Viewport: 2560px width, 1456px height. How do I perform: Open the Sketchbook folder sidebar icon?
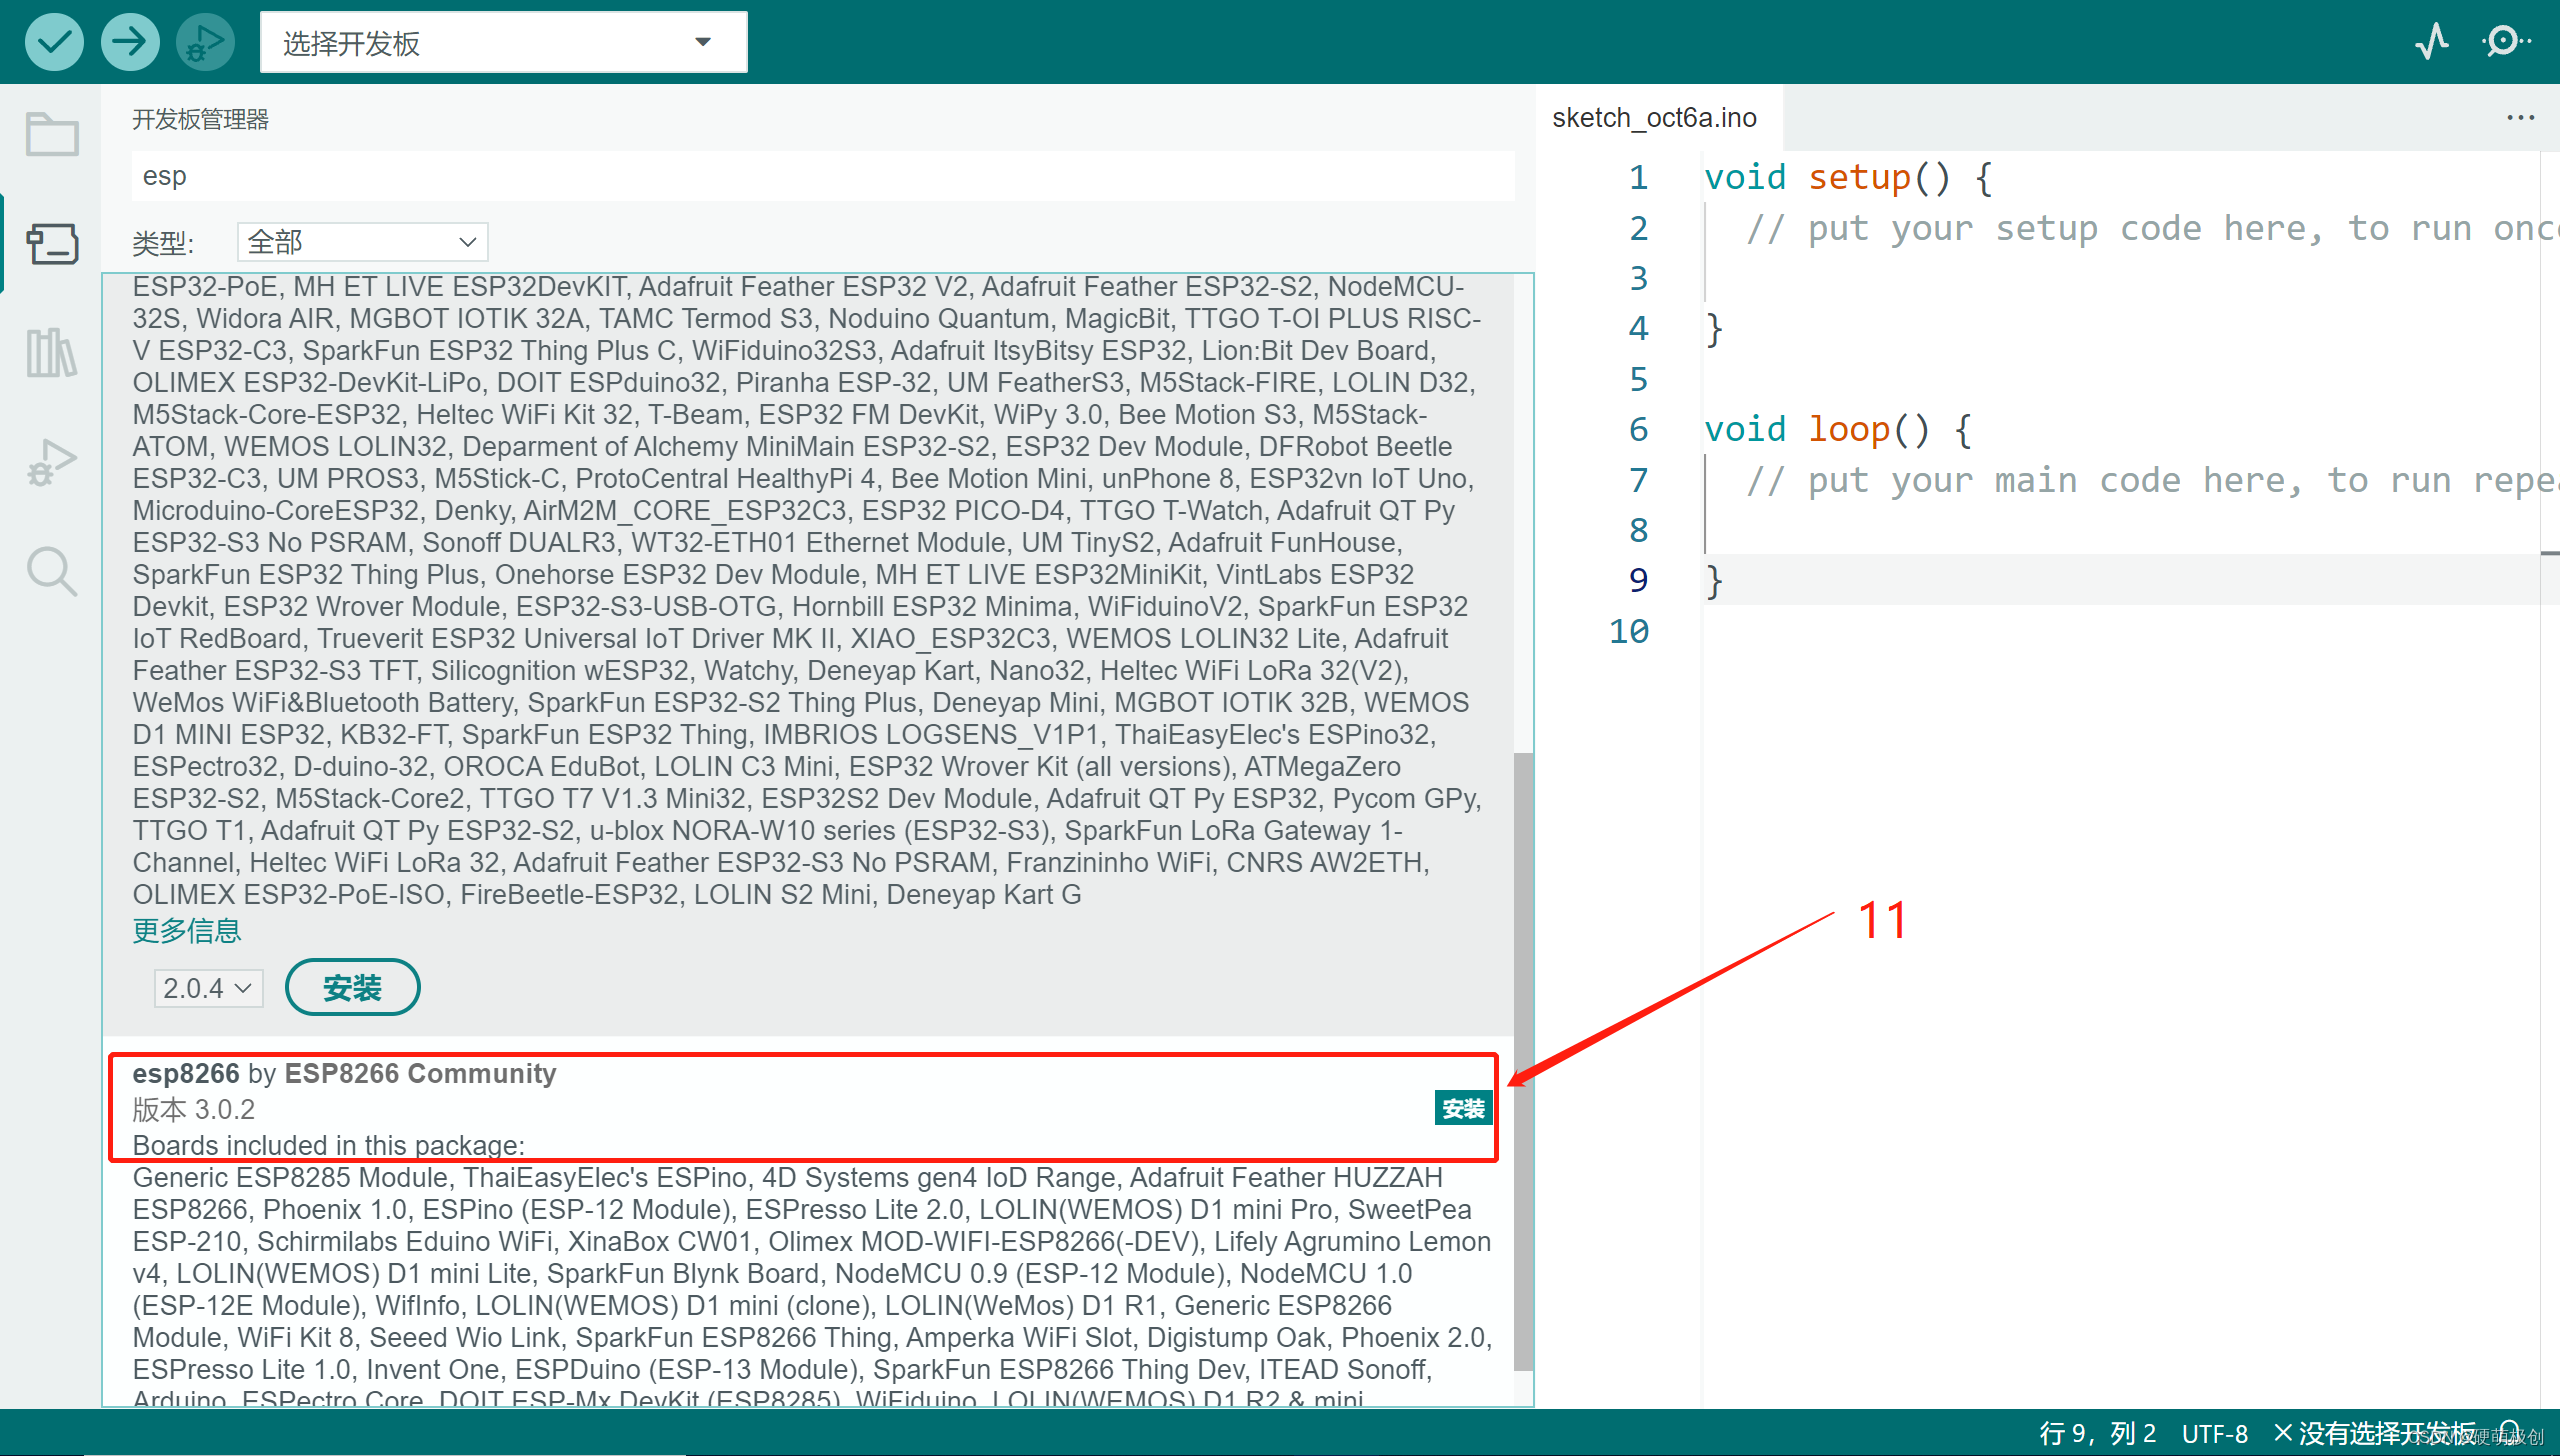(52, 134)
